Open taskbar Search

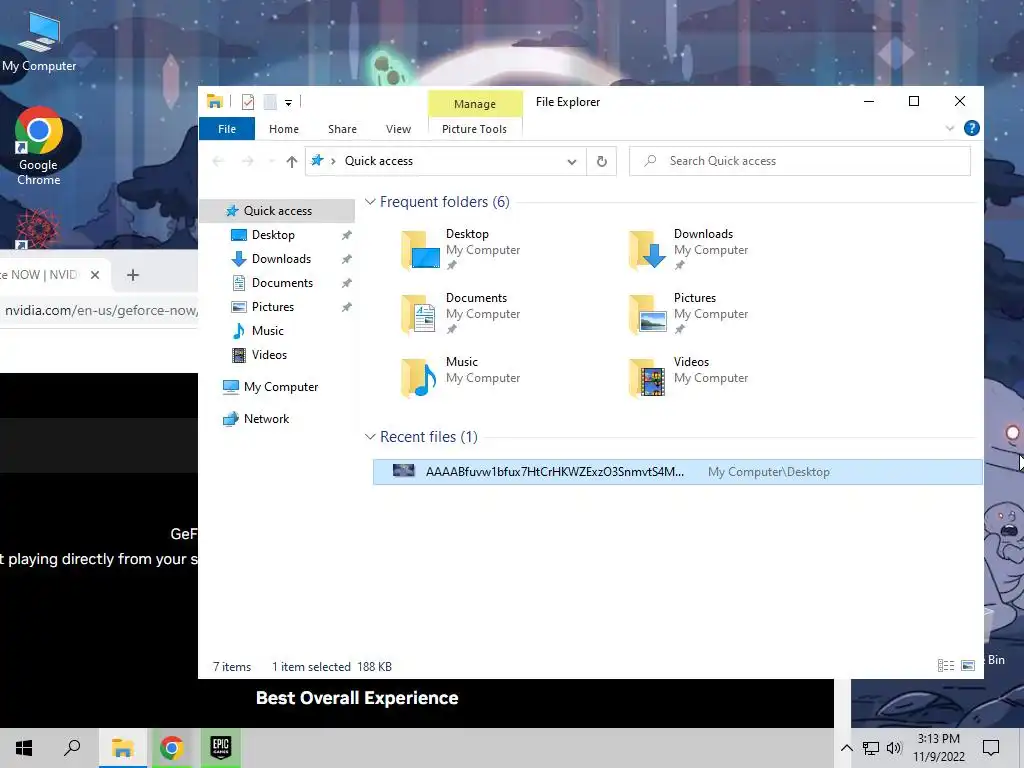pos(72,748)
